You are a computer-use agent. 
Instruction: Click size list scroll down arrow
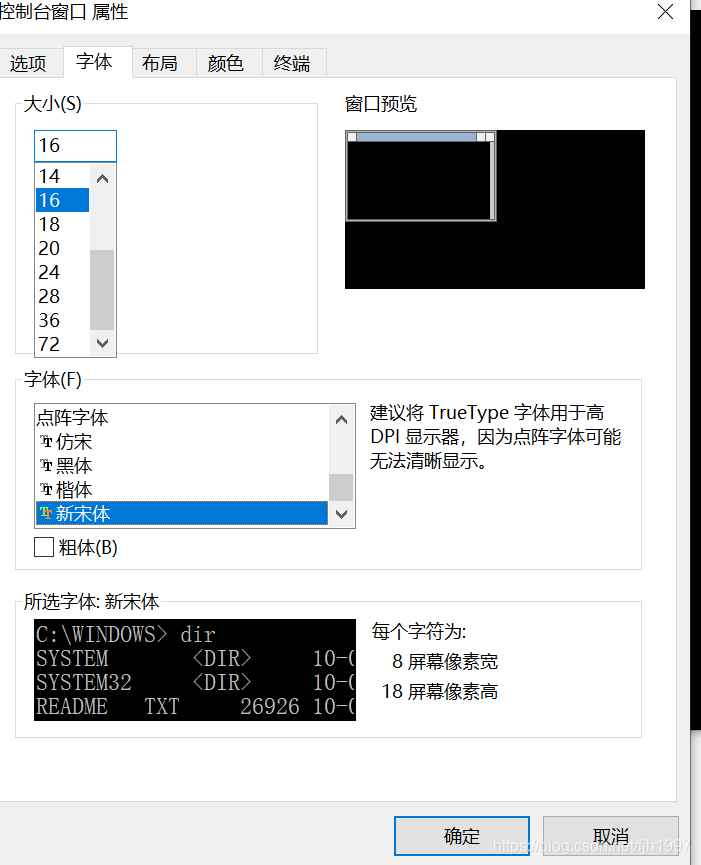pyautogui.click(x=102, y=343)
